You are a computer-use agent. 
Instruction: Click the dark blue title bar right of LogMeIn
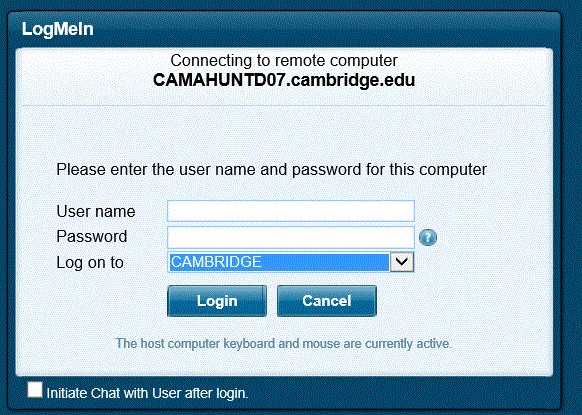[327, 30]
